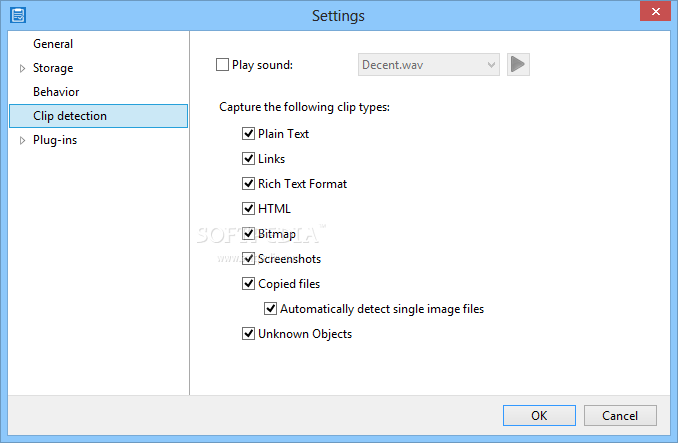678x443 pixels.
Task: Click the OK button
Action: (x=539, y=415)
